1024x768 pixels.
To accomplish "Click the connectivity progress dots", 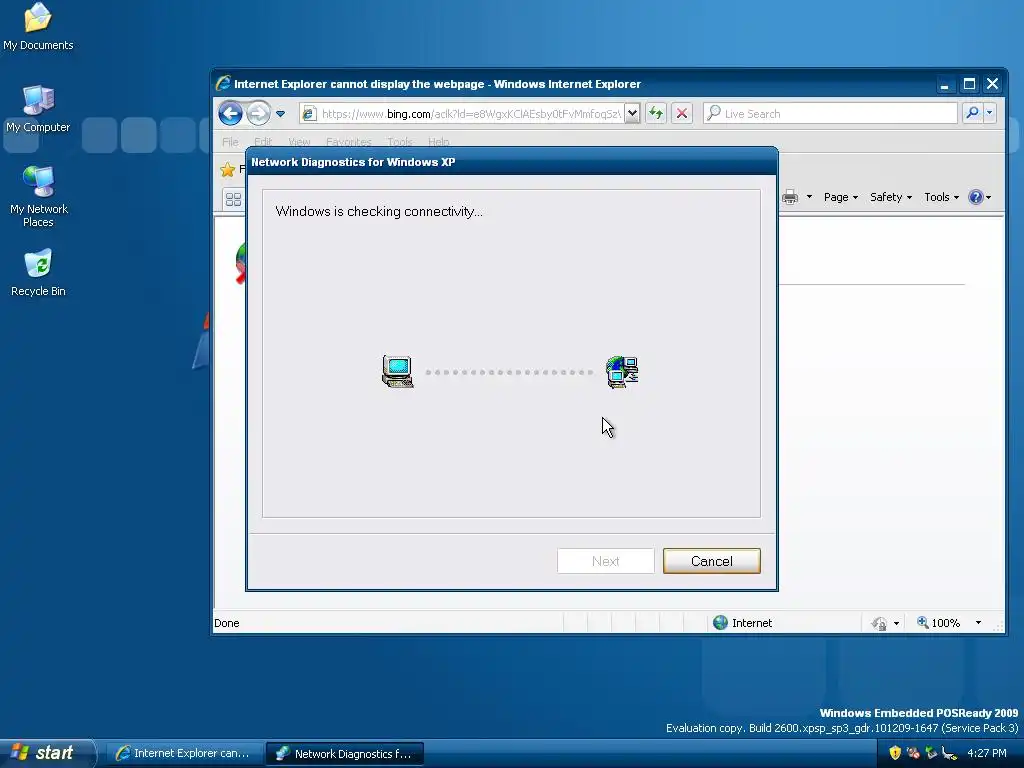I will tap(509, 372).
